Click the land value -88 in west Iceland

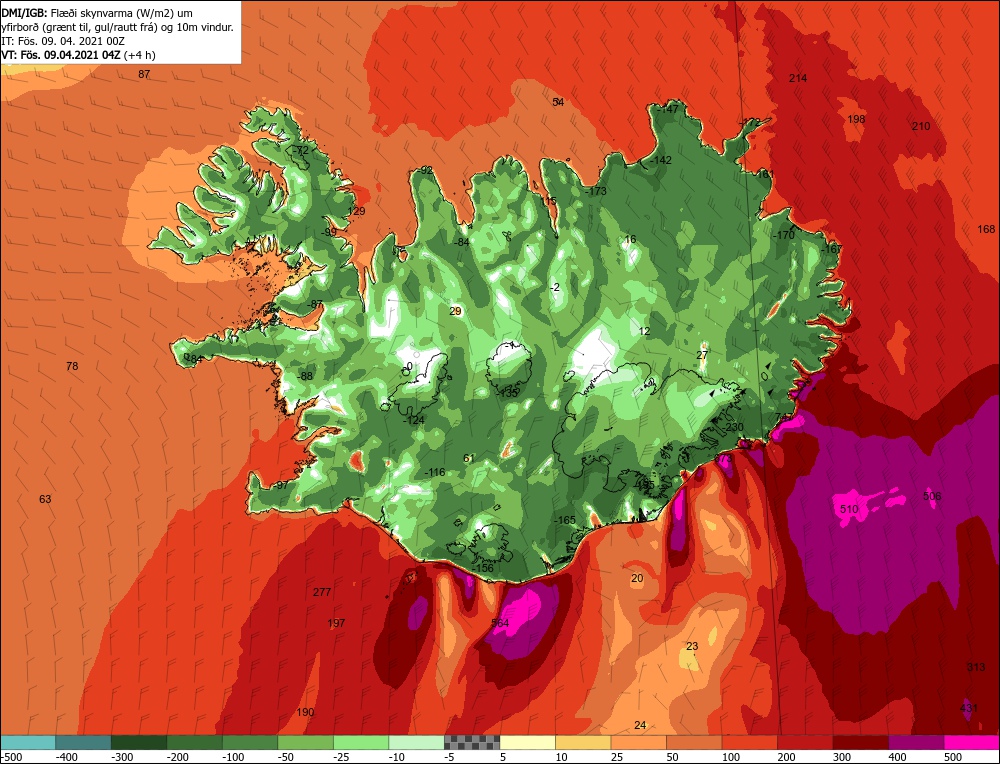click(x=305, y=376)
